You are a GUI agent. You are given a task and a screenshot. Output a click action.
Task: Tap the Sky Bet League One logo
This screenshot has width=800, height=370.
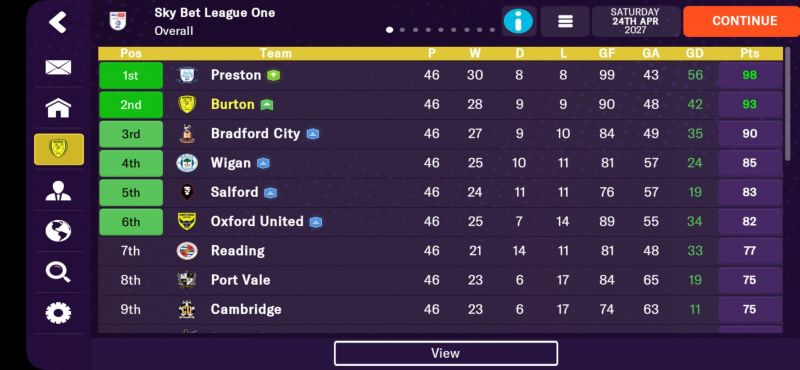click(117, 21)
